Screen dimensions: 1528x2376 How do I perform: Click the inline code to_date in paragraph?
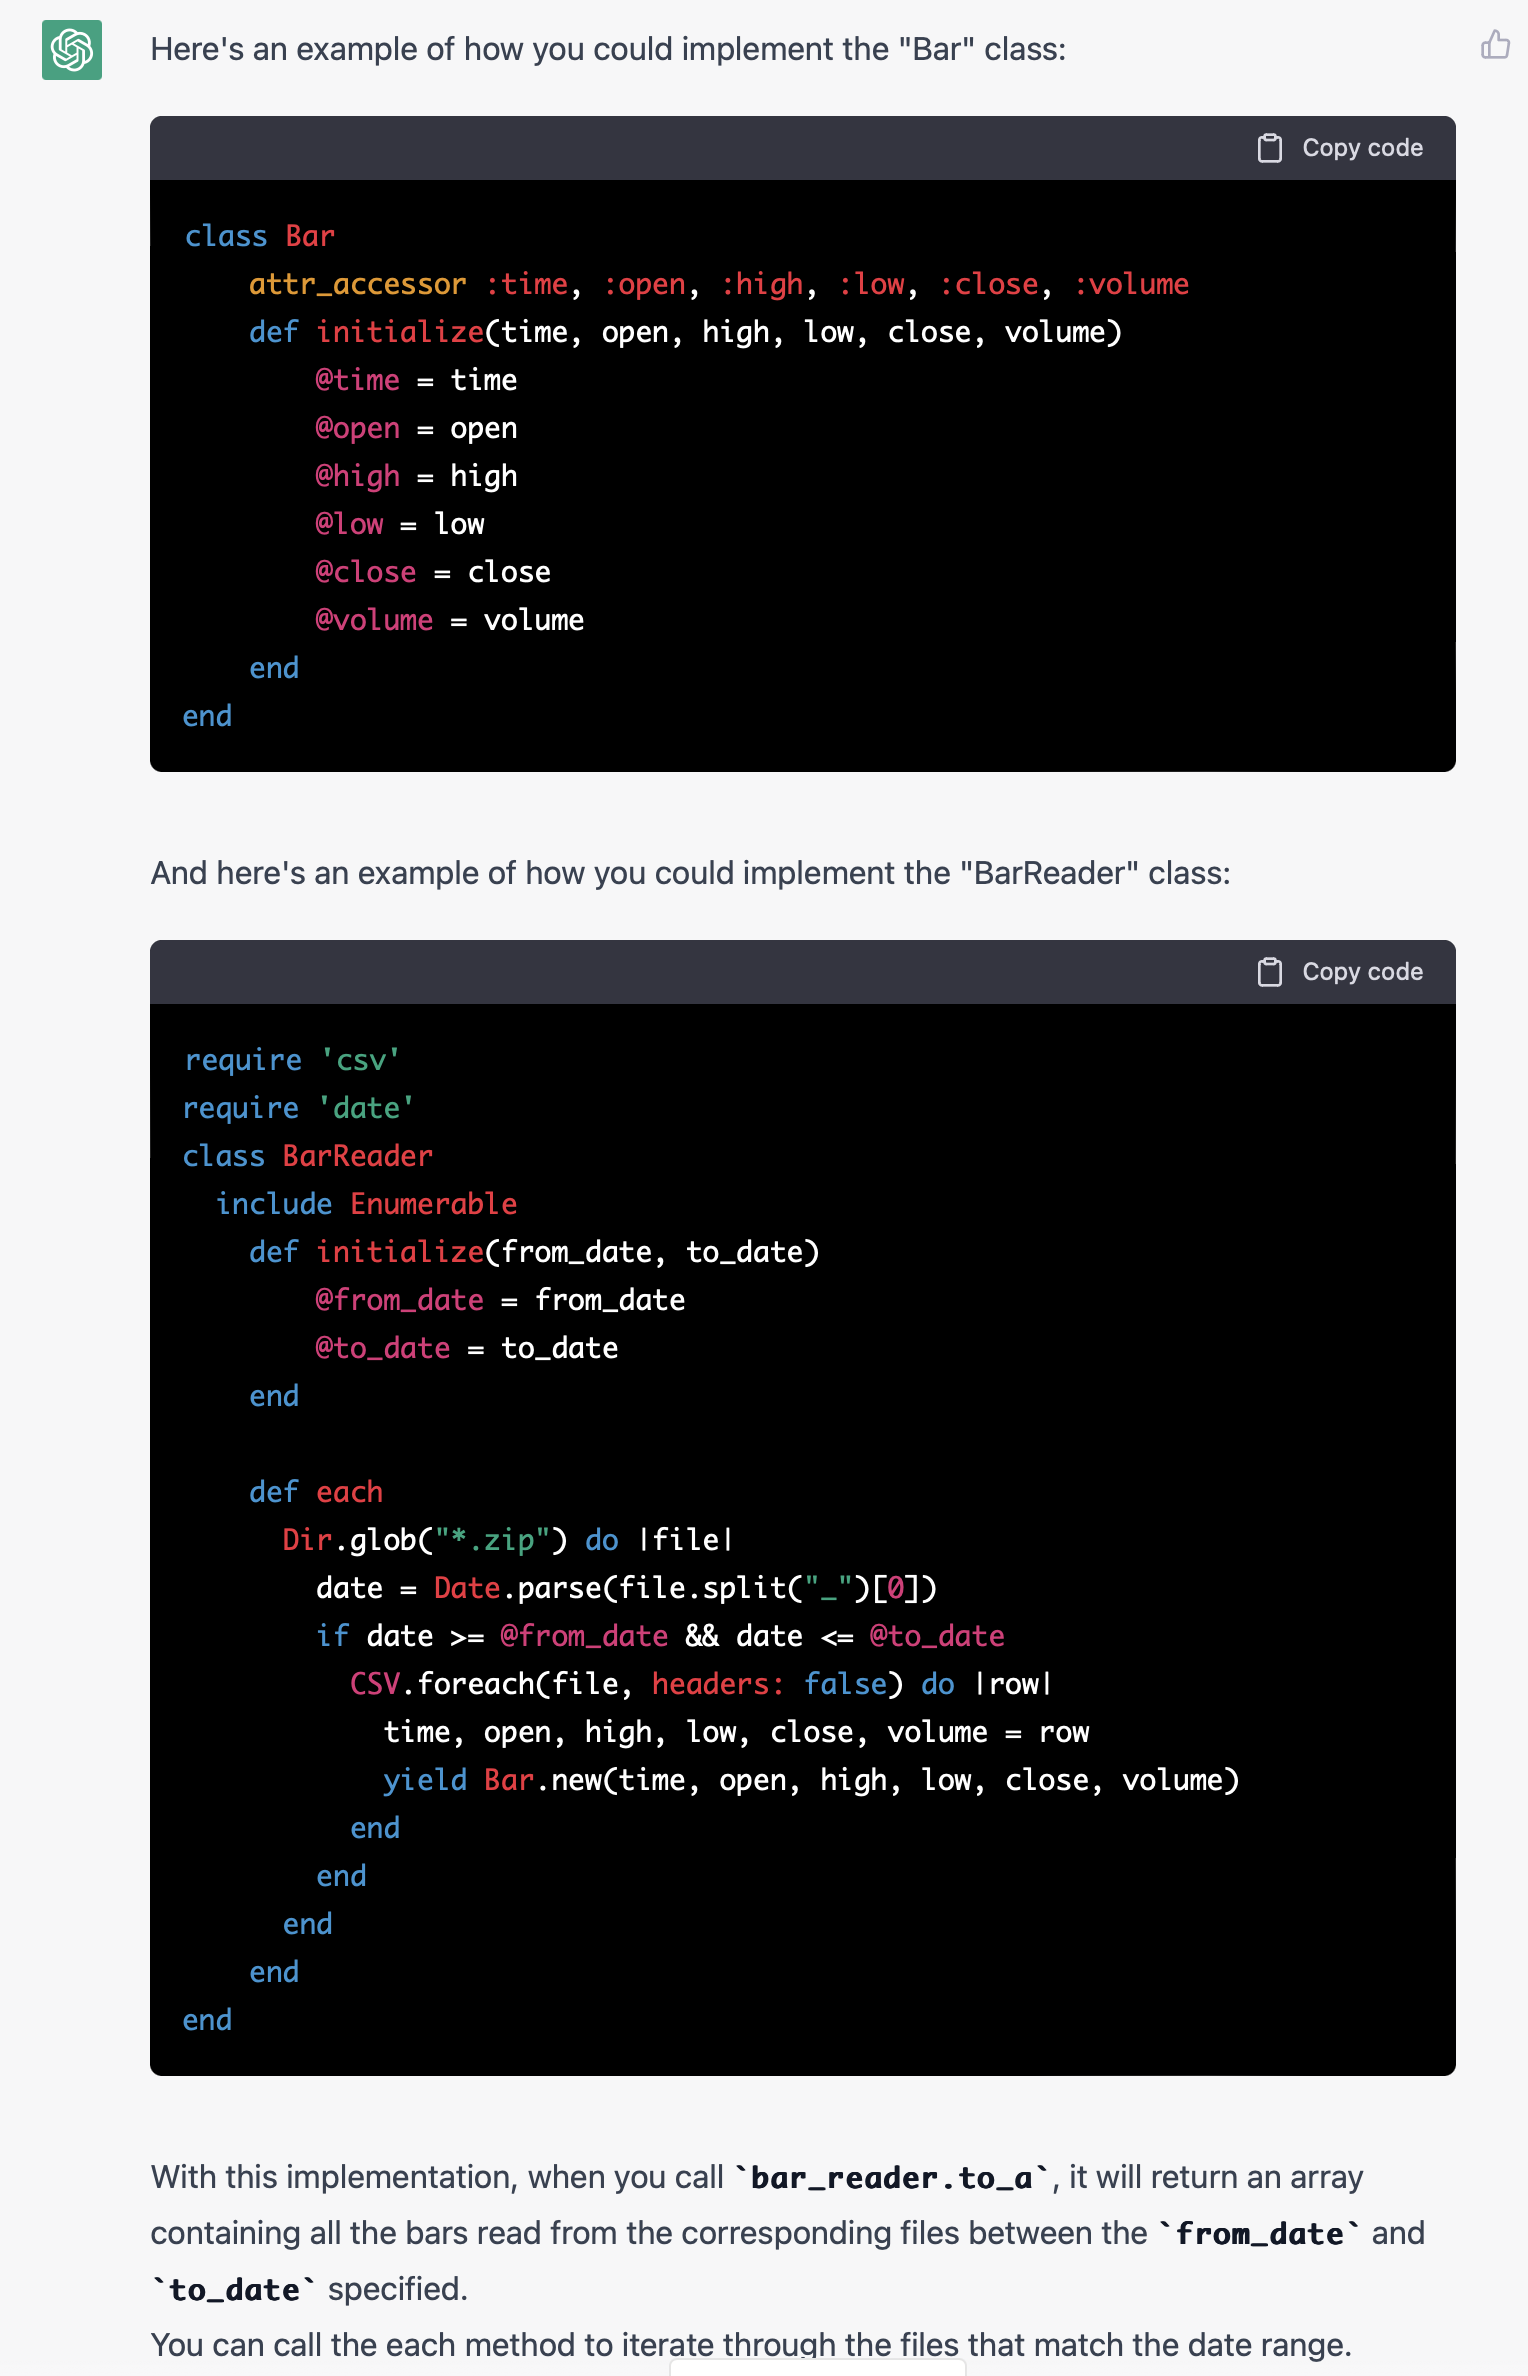(234, 2290)
